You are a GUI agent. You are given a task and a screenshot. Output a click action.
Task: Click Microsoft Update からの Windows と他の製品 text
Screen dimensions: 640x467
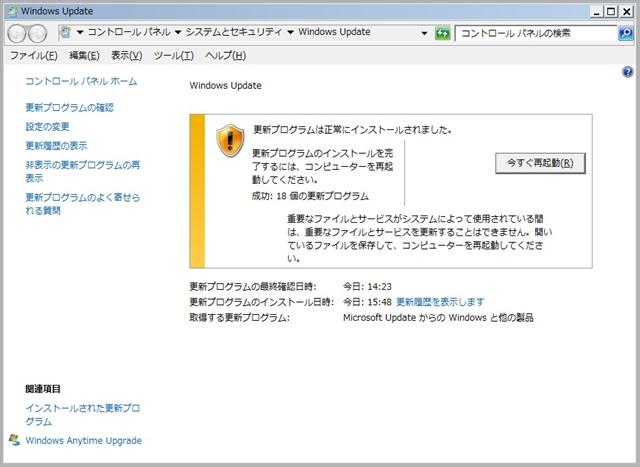438,318
